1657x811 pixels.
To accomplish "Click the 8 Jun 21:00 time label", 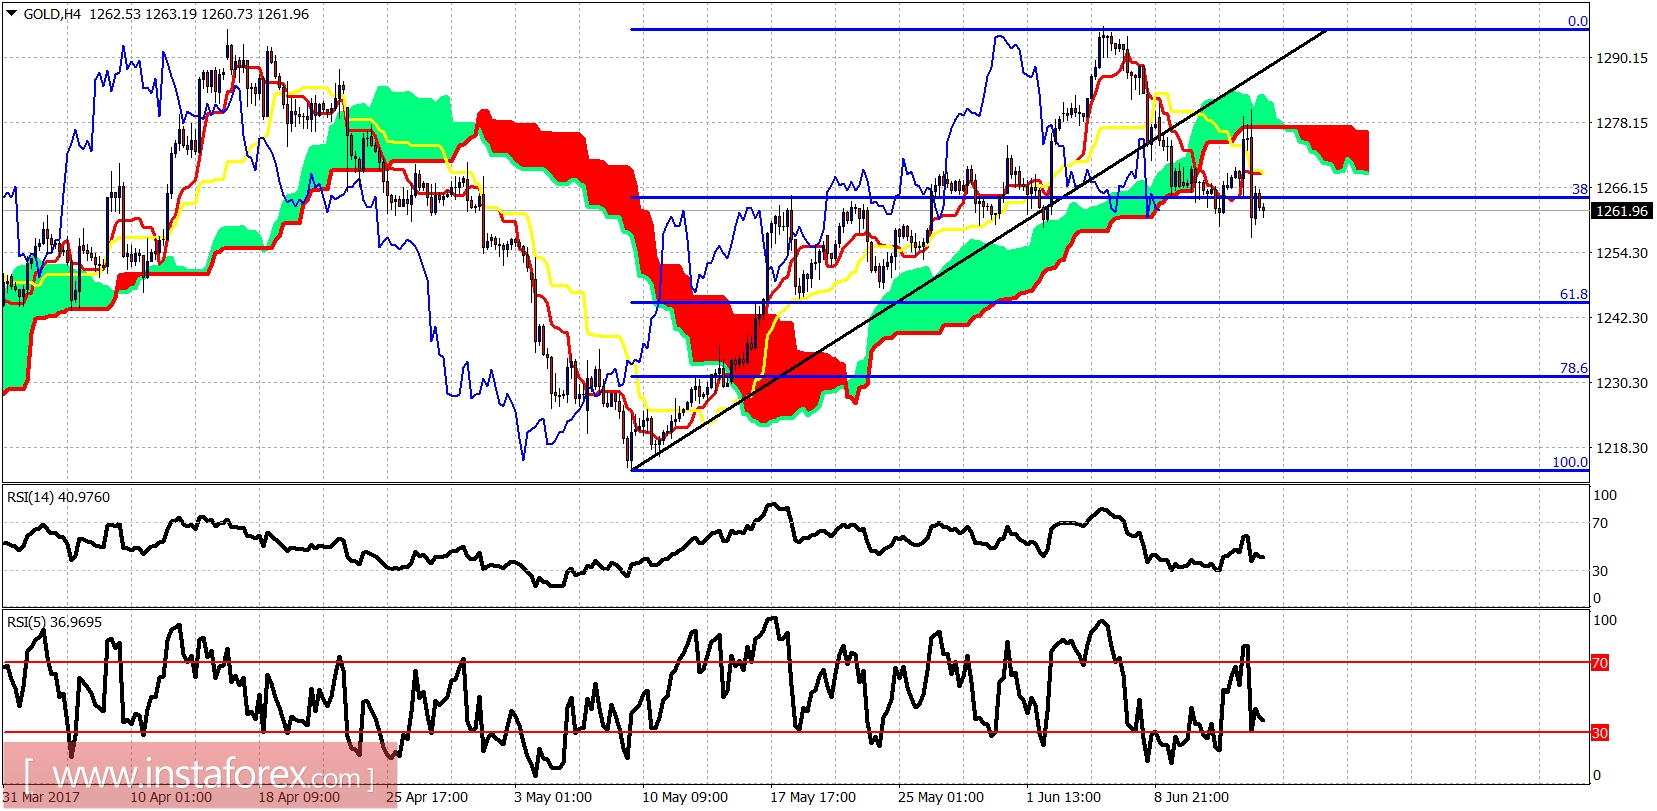I will (1191, 797).
